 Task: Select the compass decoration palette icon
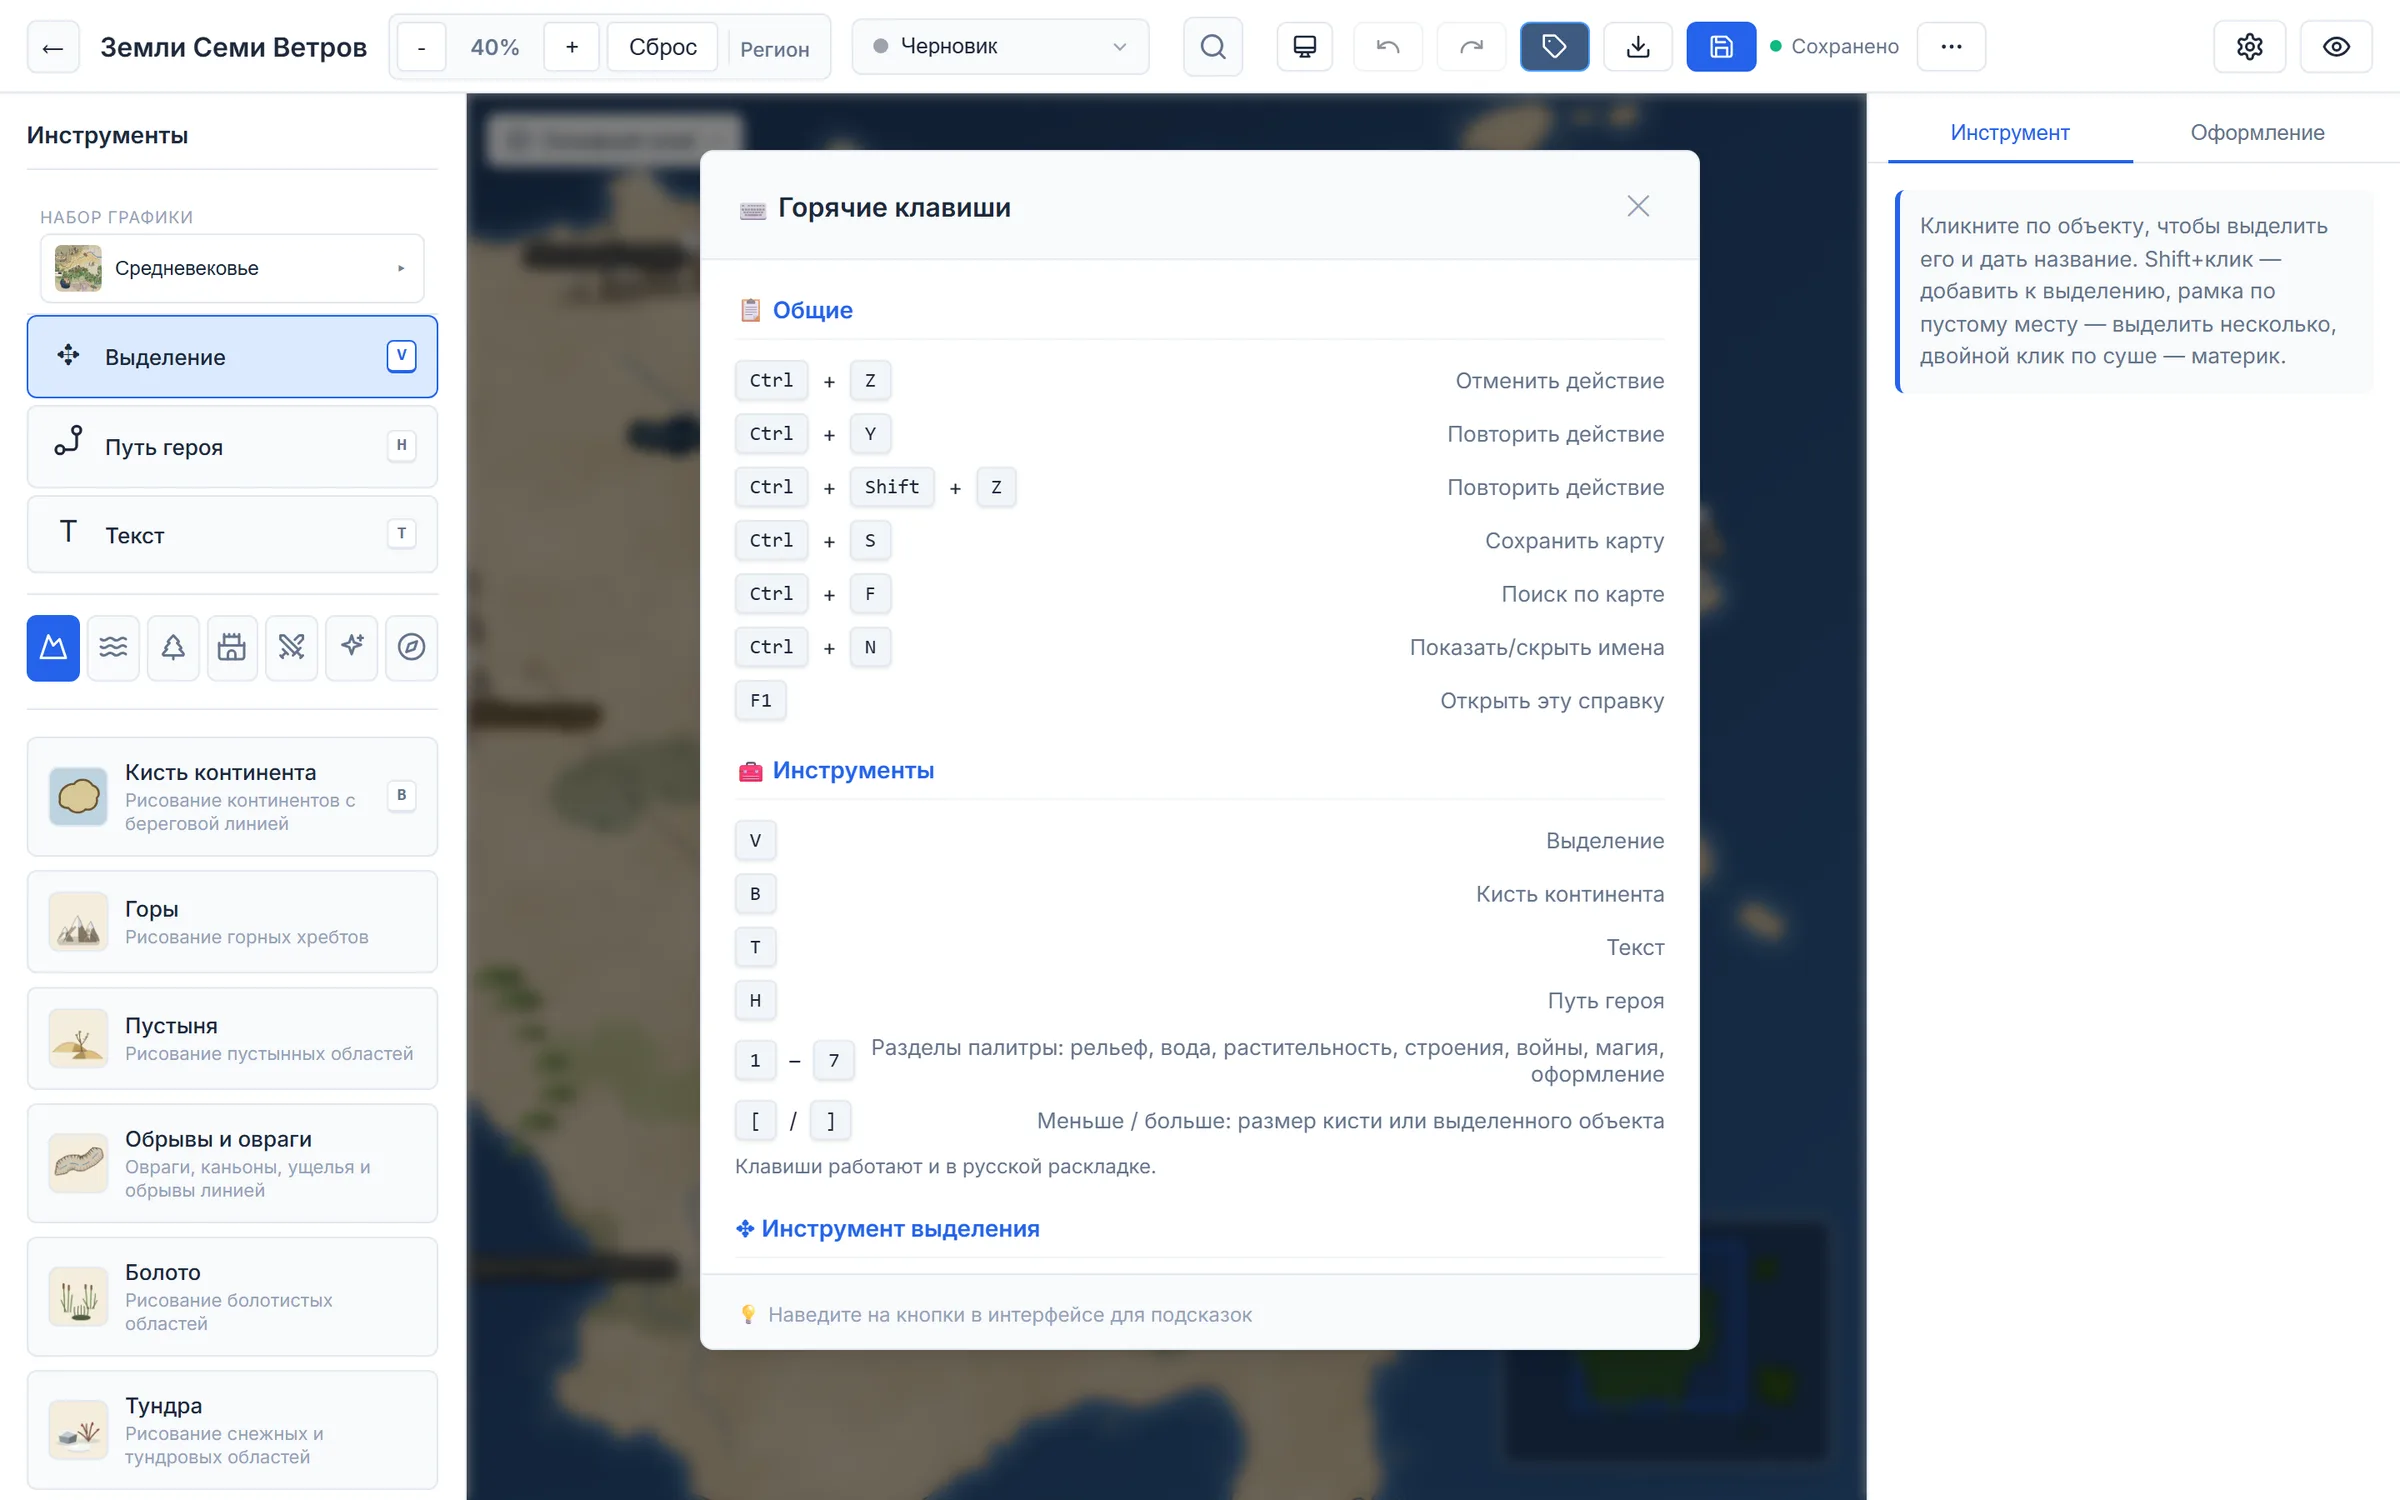[411, 648]
